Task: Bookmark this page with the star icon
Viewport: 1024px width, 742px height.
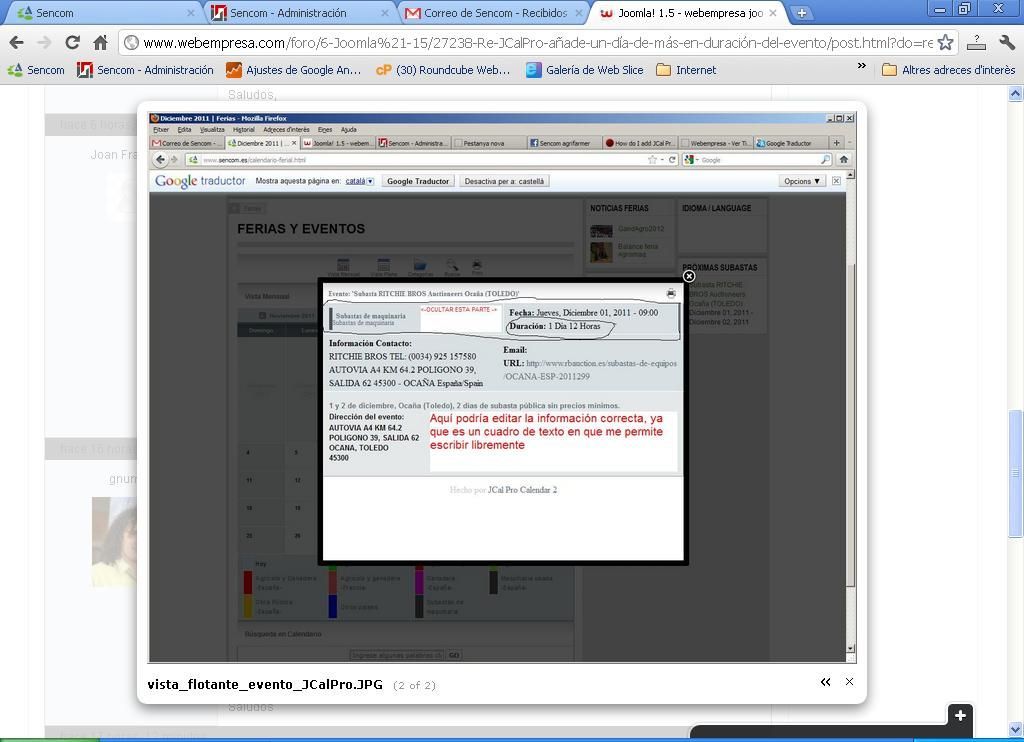Action: coord(945,43)
